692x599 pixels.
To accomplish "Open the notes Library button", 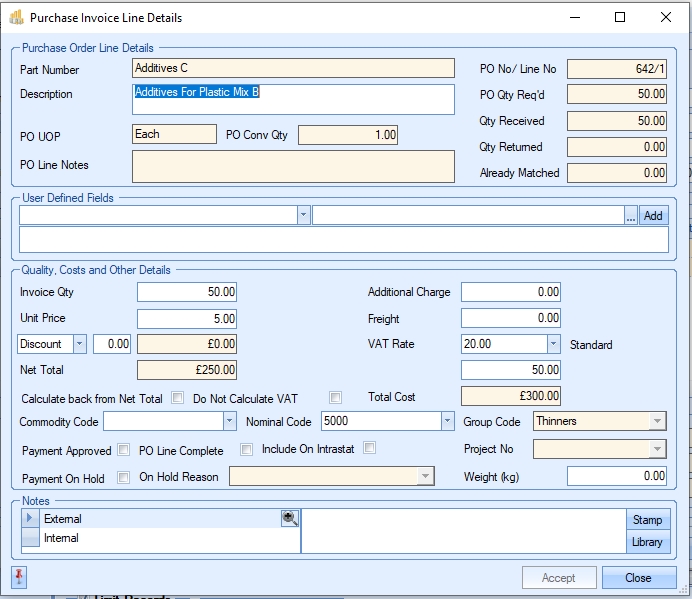I will pyautogui.click(x=647, y=542).
